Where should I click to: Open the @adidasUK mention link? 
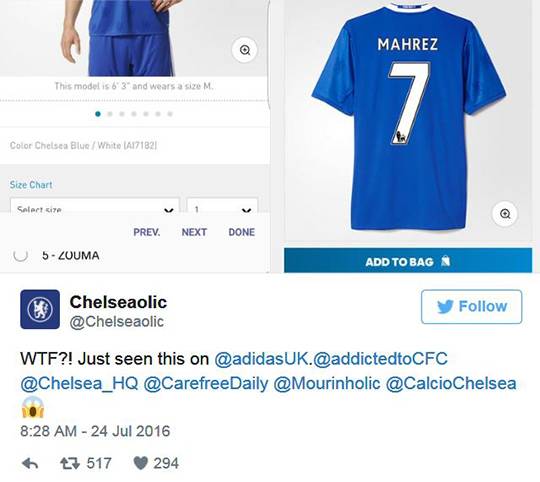click(x=261, y=359)
